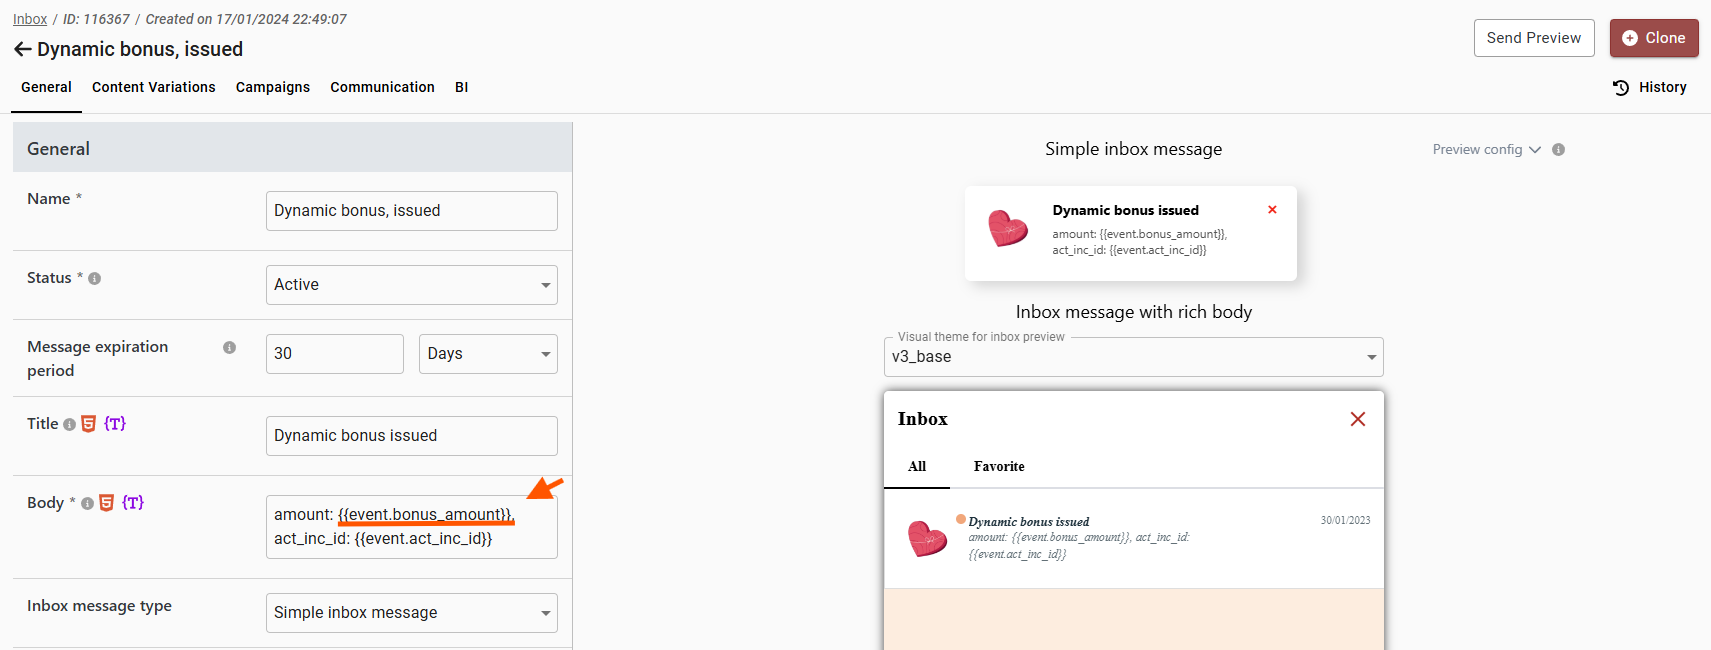Click the {T} template icon next to Title
The image size is (1711, 650).
pos(115,424)
